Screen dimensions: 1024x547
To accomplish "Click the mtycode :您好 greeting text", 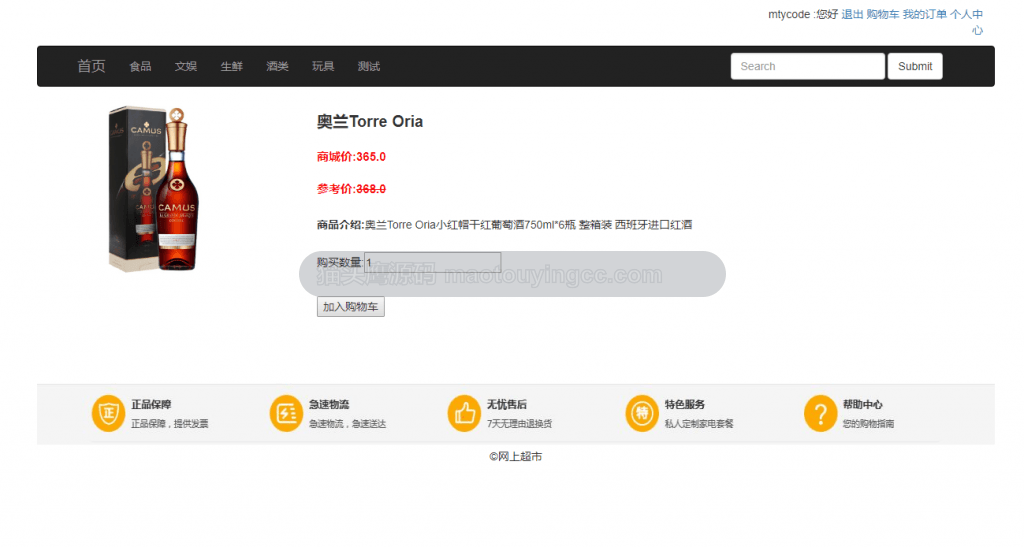I will pyautogui.click(x=803, y=14).
